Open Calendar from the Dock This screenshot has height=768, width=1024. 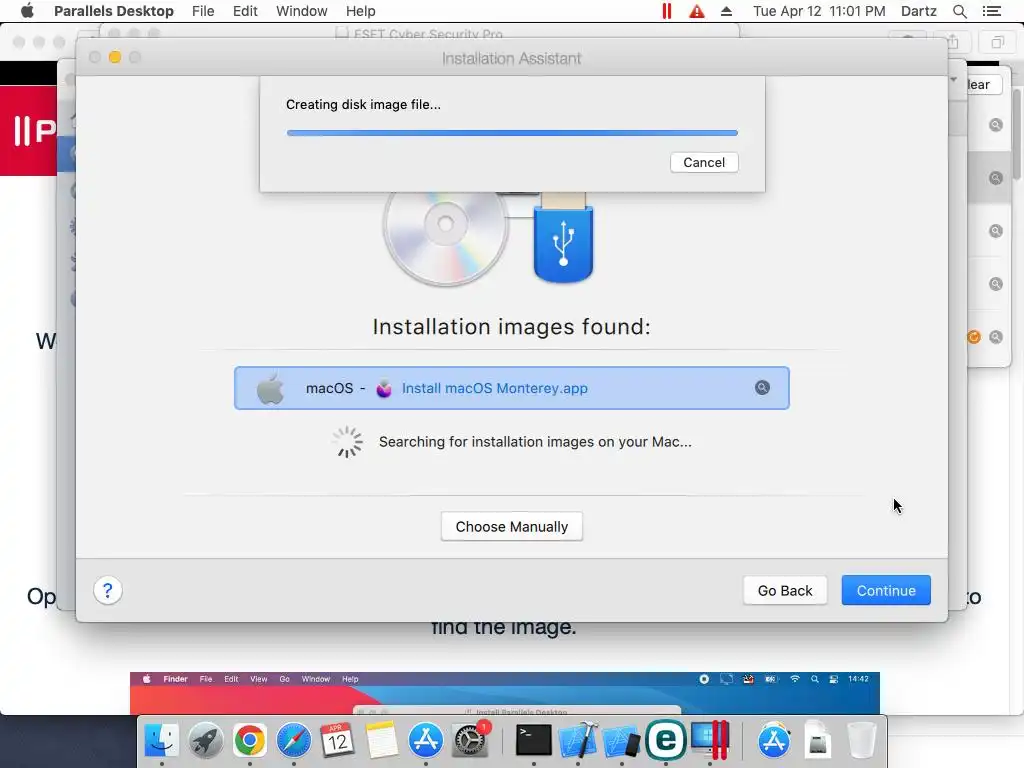coord(337,740)
